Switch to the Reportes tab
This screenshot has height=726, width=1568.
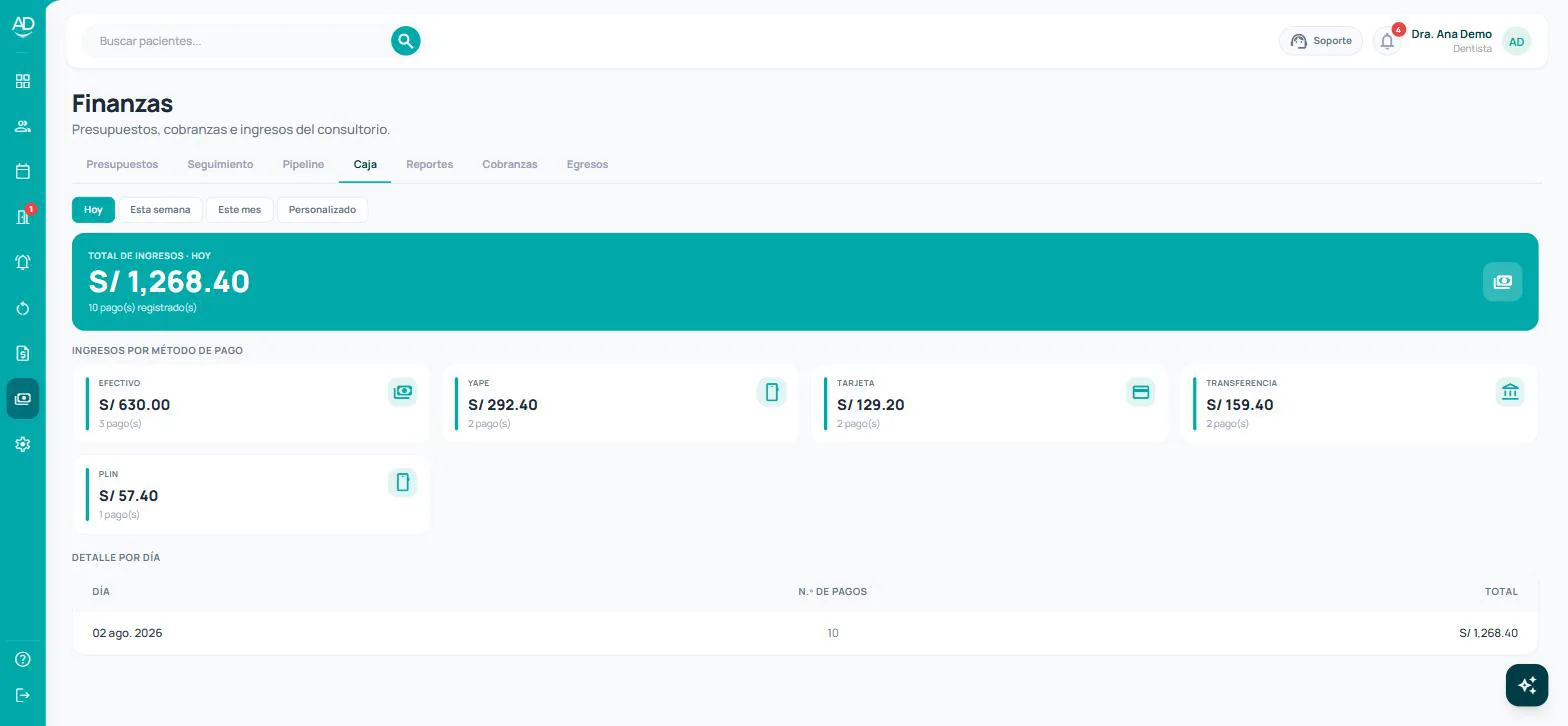click(x=429, y=164)
